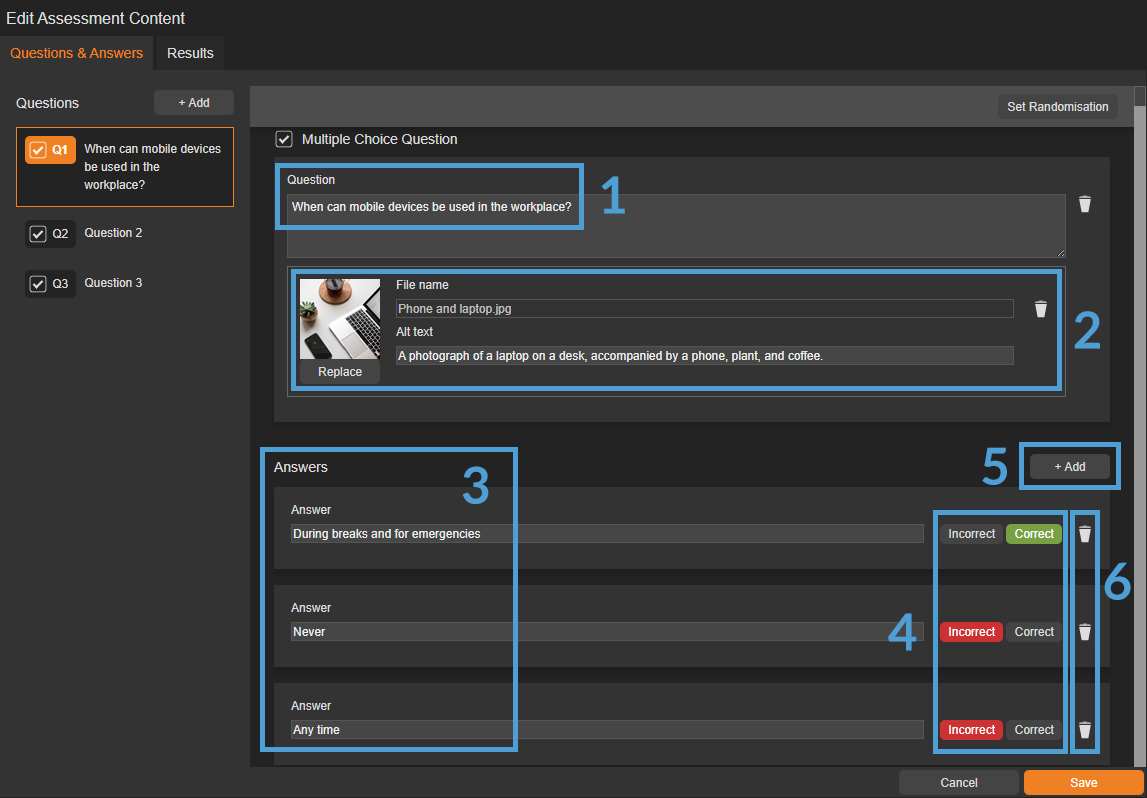Remove the Phone and laptop.jpg image
This screenshot has width=1147, height=798.
tap(1041, 309)
